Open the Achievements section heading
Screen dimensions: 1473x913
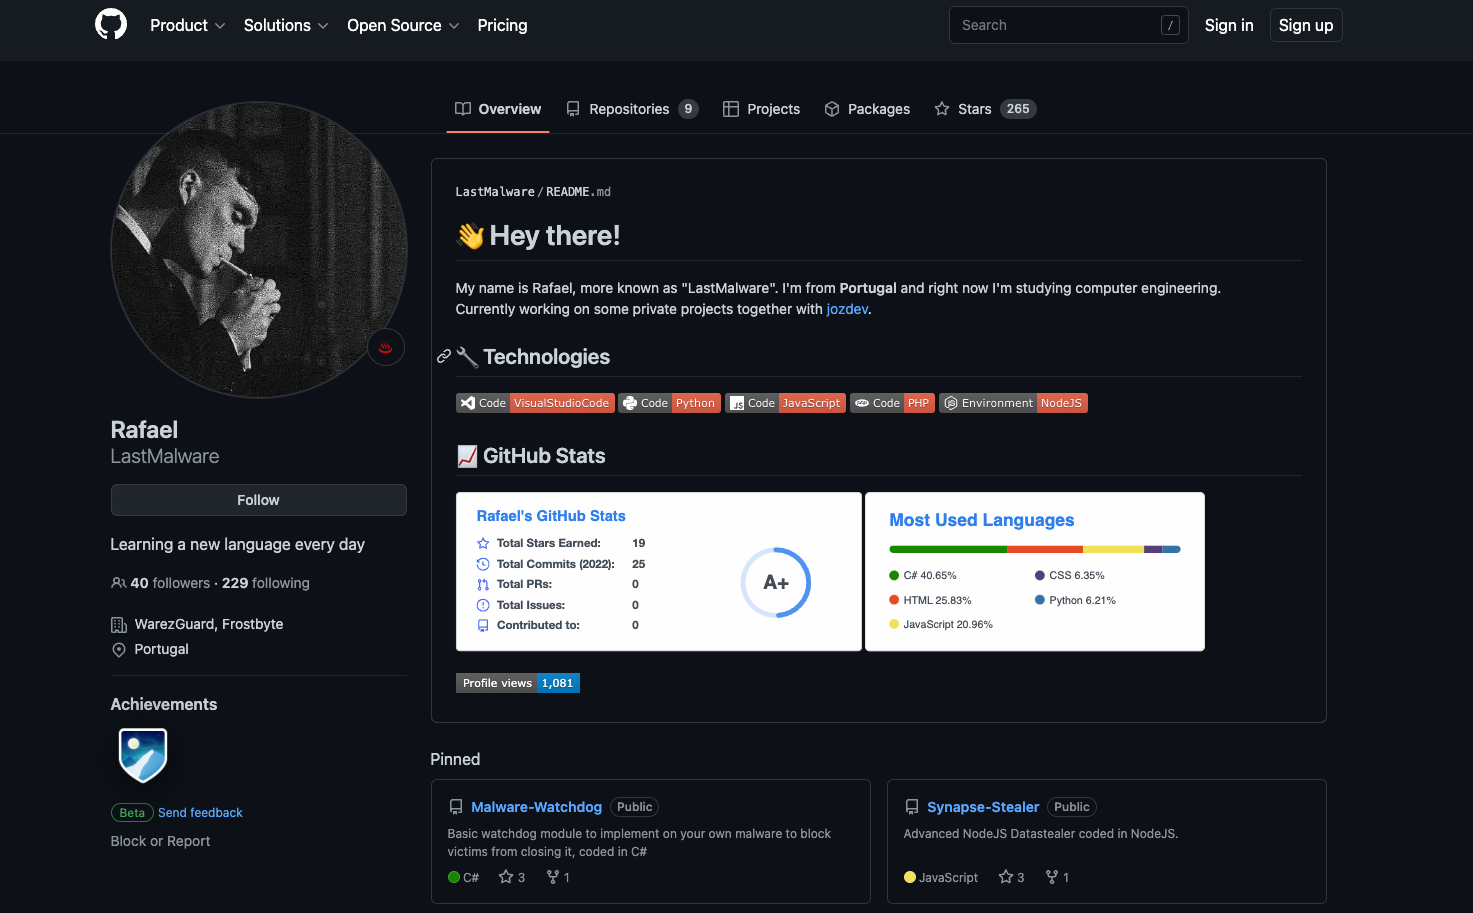point(164,704)
